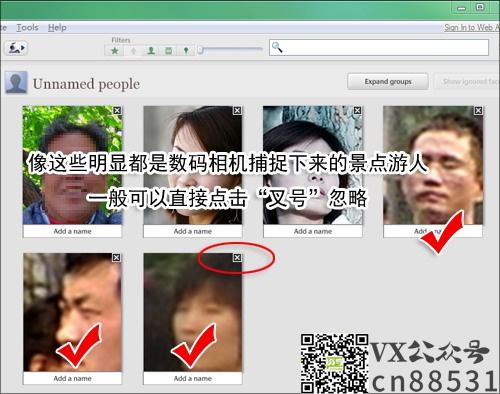Viewport: 500px width, 394px height.
Task: Click the Expand groups button
Action: pyautogui.click(x=388, y=81)
